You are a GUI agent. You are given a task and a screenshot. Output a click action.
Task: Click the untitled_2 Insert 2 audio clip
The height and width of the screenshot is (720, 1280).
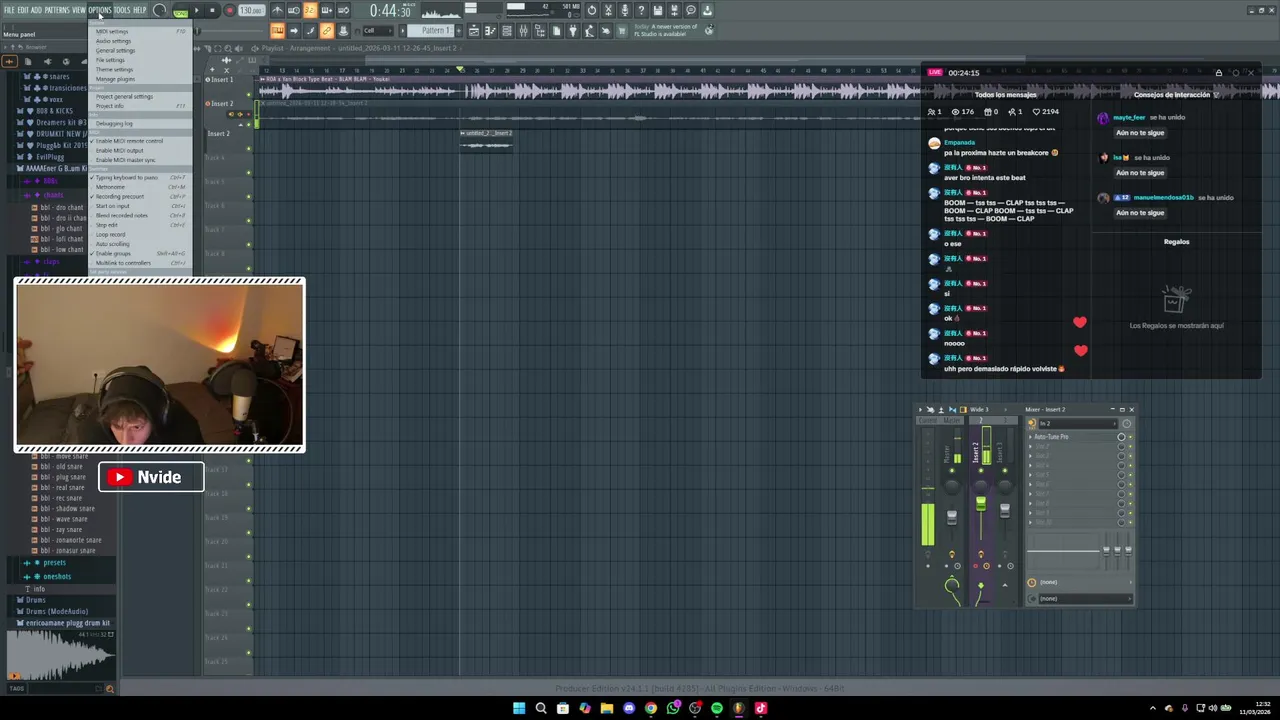[487, 139]
